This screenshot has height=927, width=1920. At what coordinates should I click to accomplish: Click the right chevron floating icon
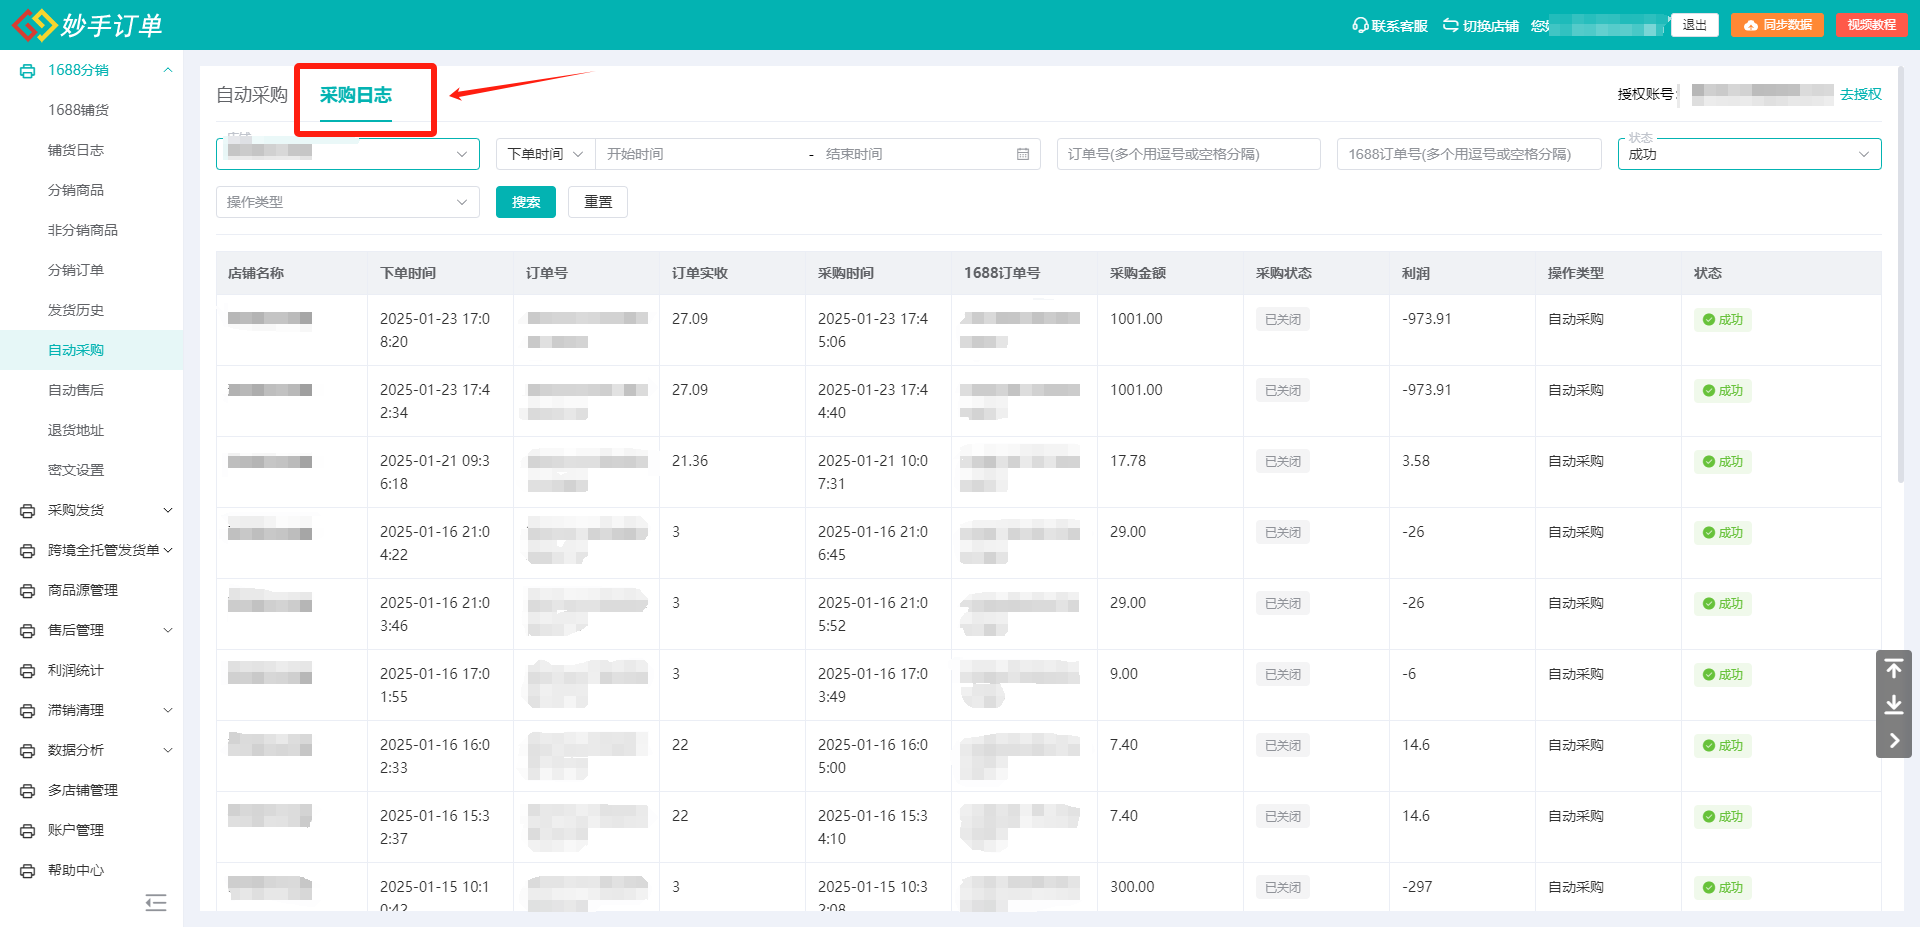point(1894,741)
